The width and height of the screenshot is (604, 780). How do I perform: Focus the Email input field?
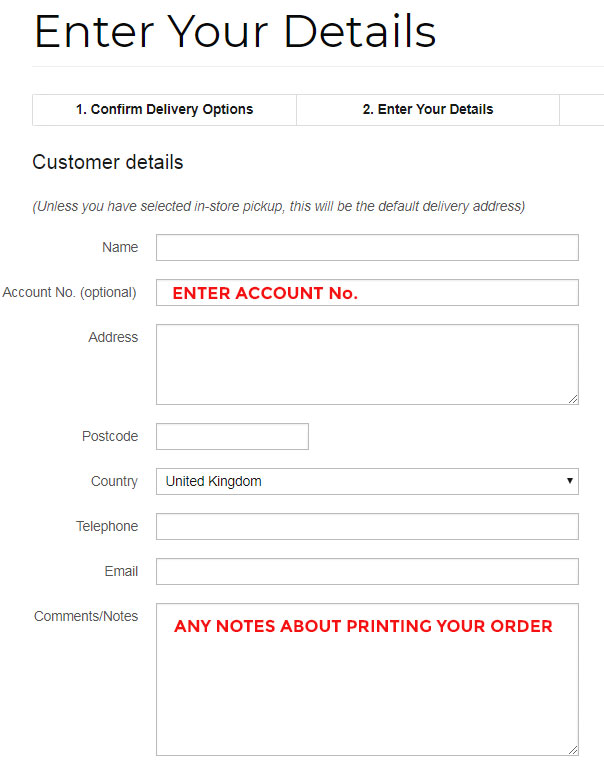367,572
